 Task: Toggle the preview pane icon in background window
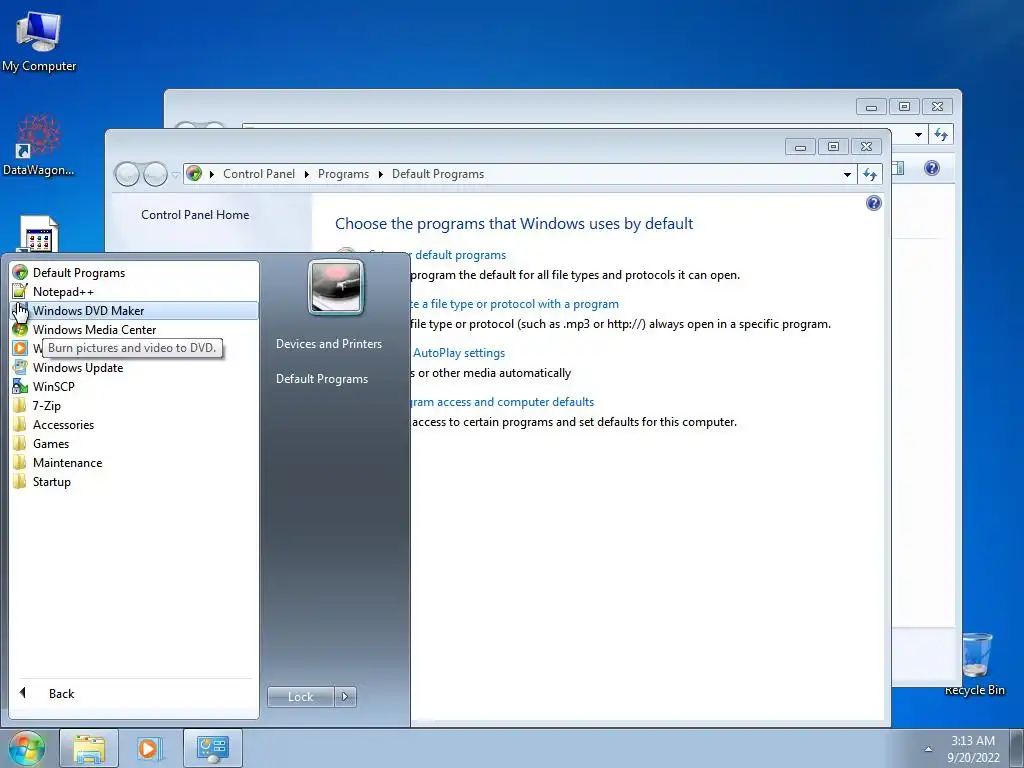click(x=899, y=168)
